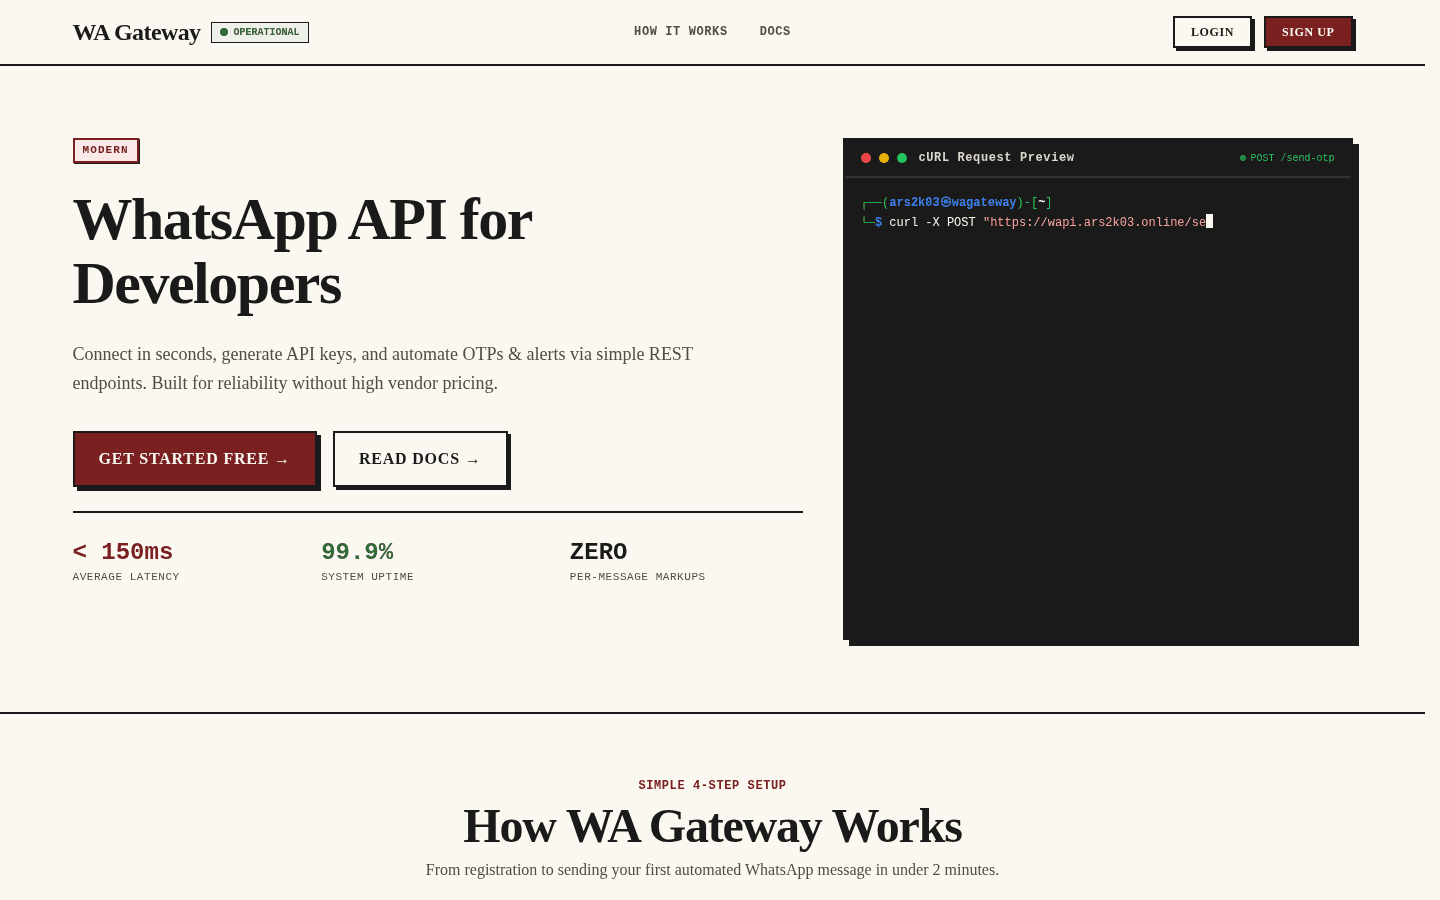This screenshot has height=900, width=1440.
Task: Open the Docs nav link
Action: 775,32
